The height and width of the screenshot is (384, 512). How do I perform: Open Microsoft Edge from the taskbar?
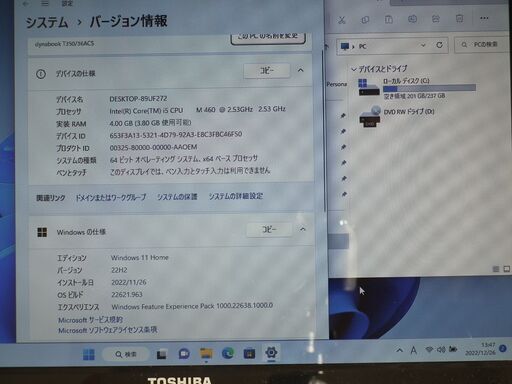[228, 353]
